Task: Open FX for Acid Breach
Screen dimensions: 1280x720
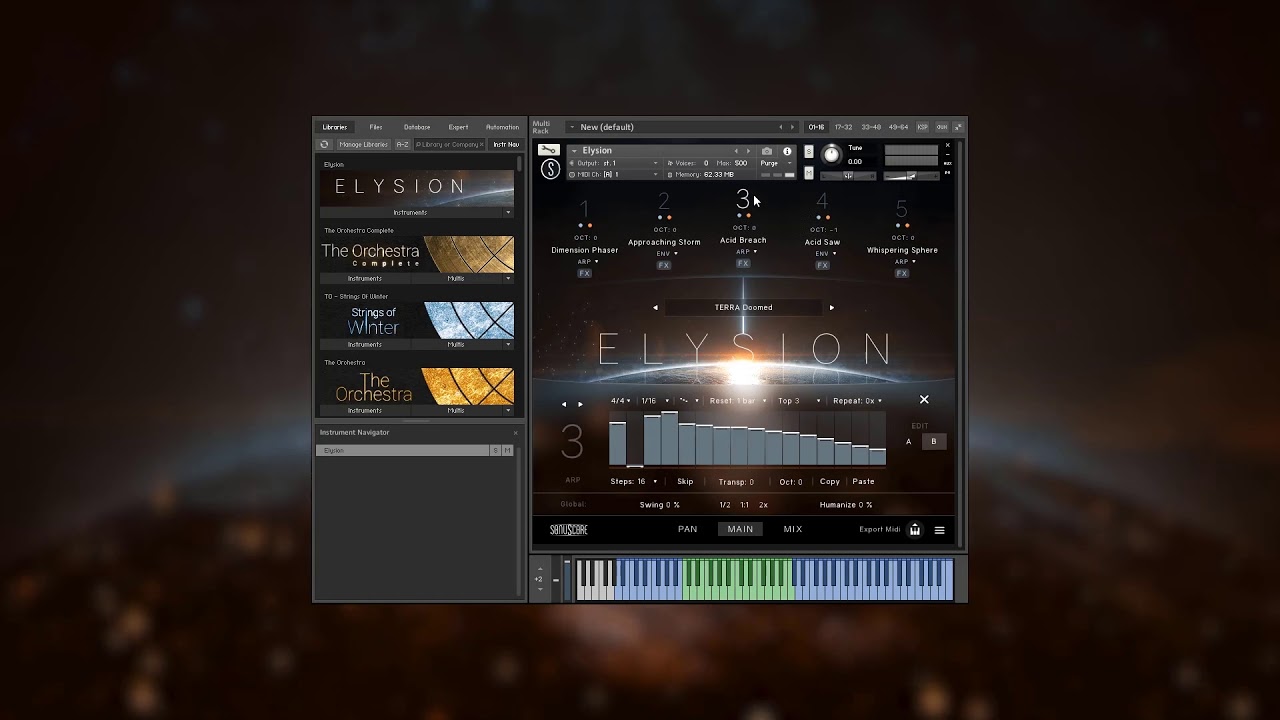Action: (743, 263)
